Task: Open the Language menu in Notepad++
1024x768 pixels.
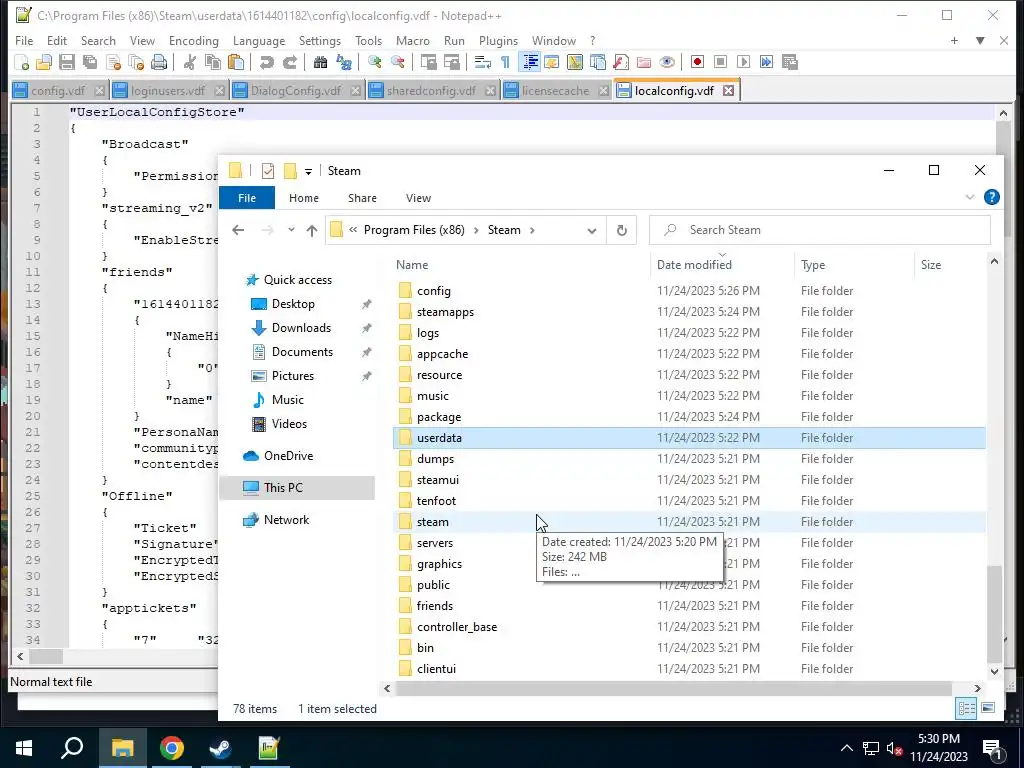Action: [259, 40]
